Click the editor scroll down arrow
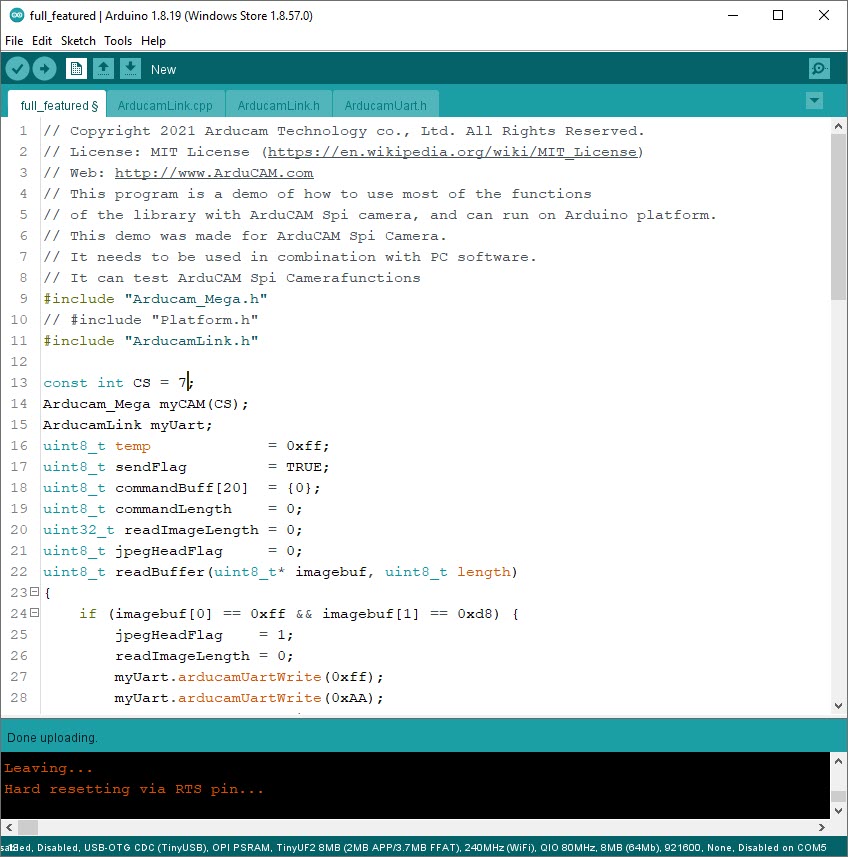This screenshot has width=848, height=857. (838, 706)
